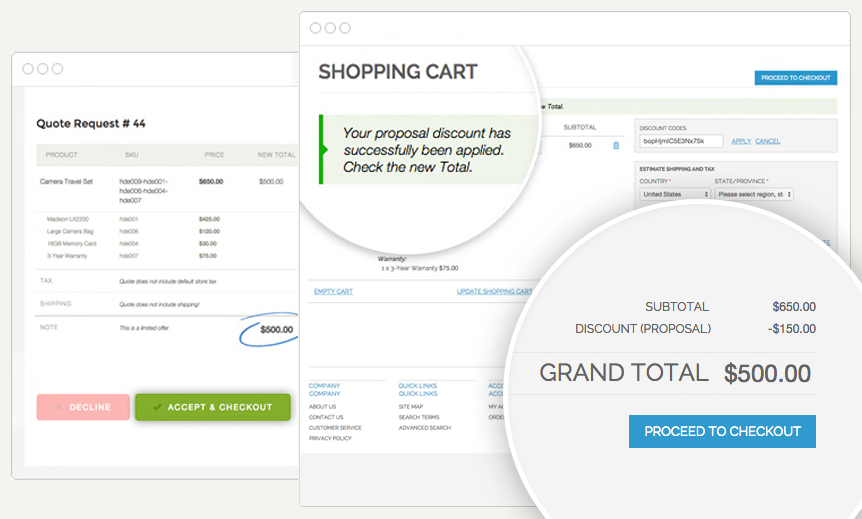Screen dimensions: 862x519
Task: Click the circled $500.00 quote total
Action: [x=276, y=330]
